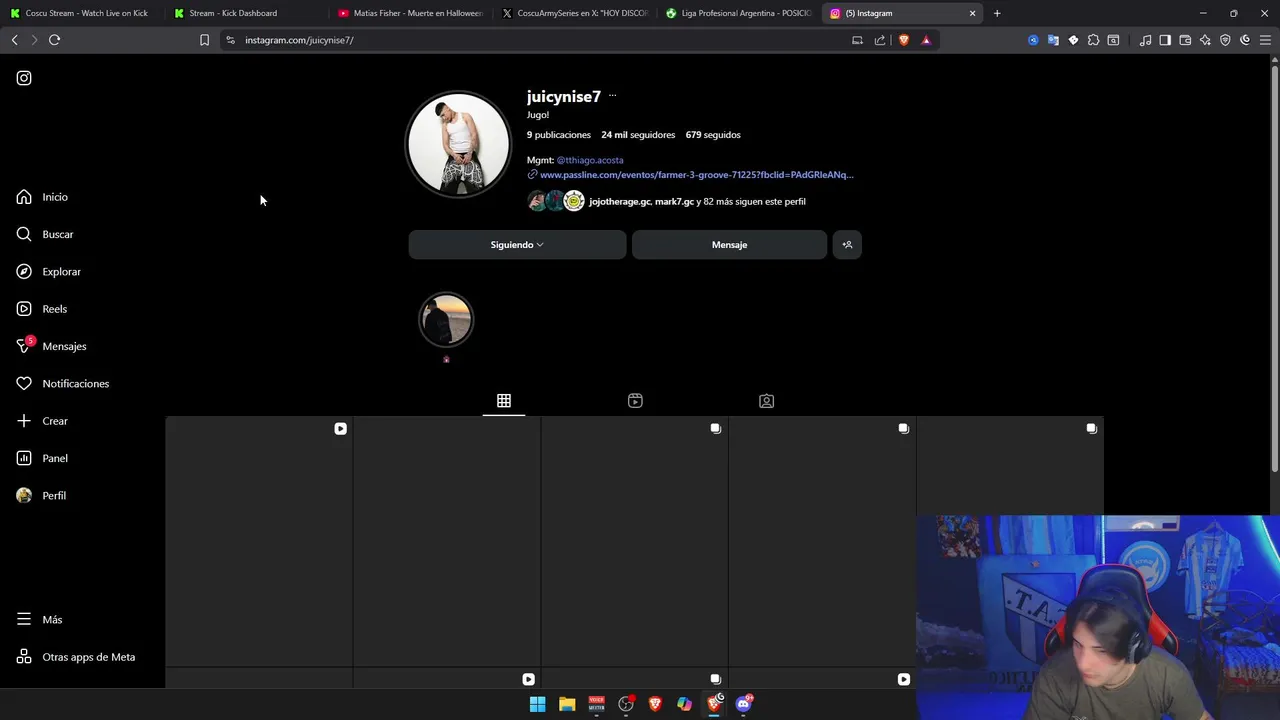Open the translate extension icon
1280x720 pixels.
[1053, 40]
